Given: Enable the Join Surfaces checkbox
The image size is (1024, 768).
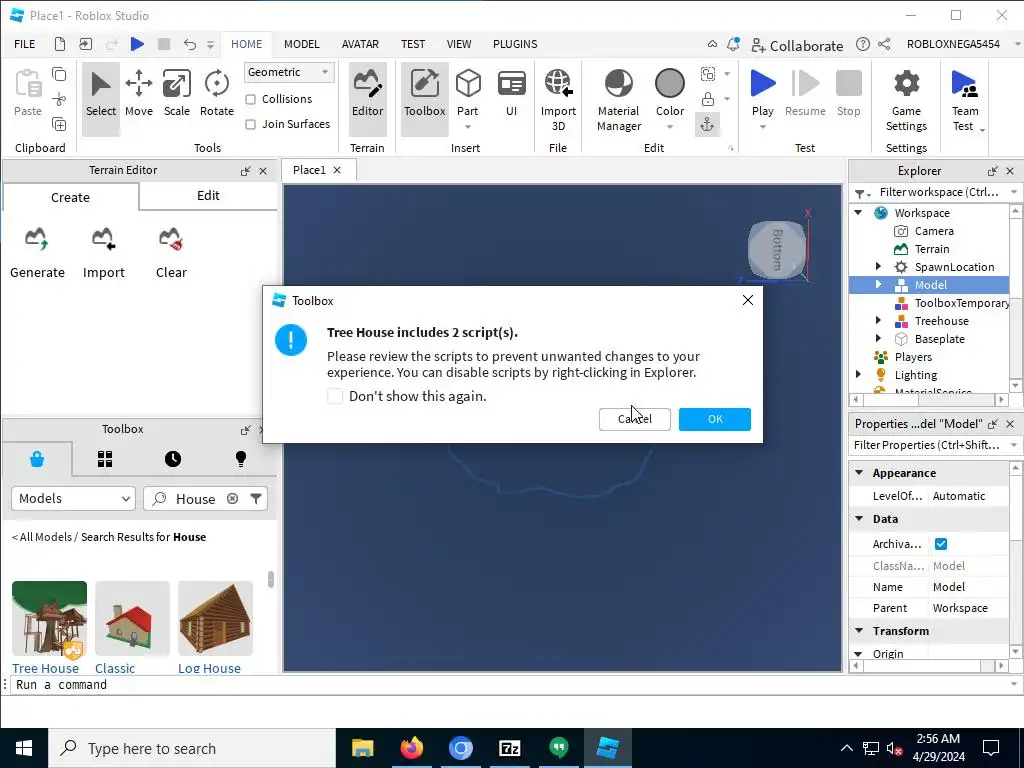Looking at the screenshot, I should [250, 124].
